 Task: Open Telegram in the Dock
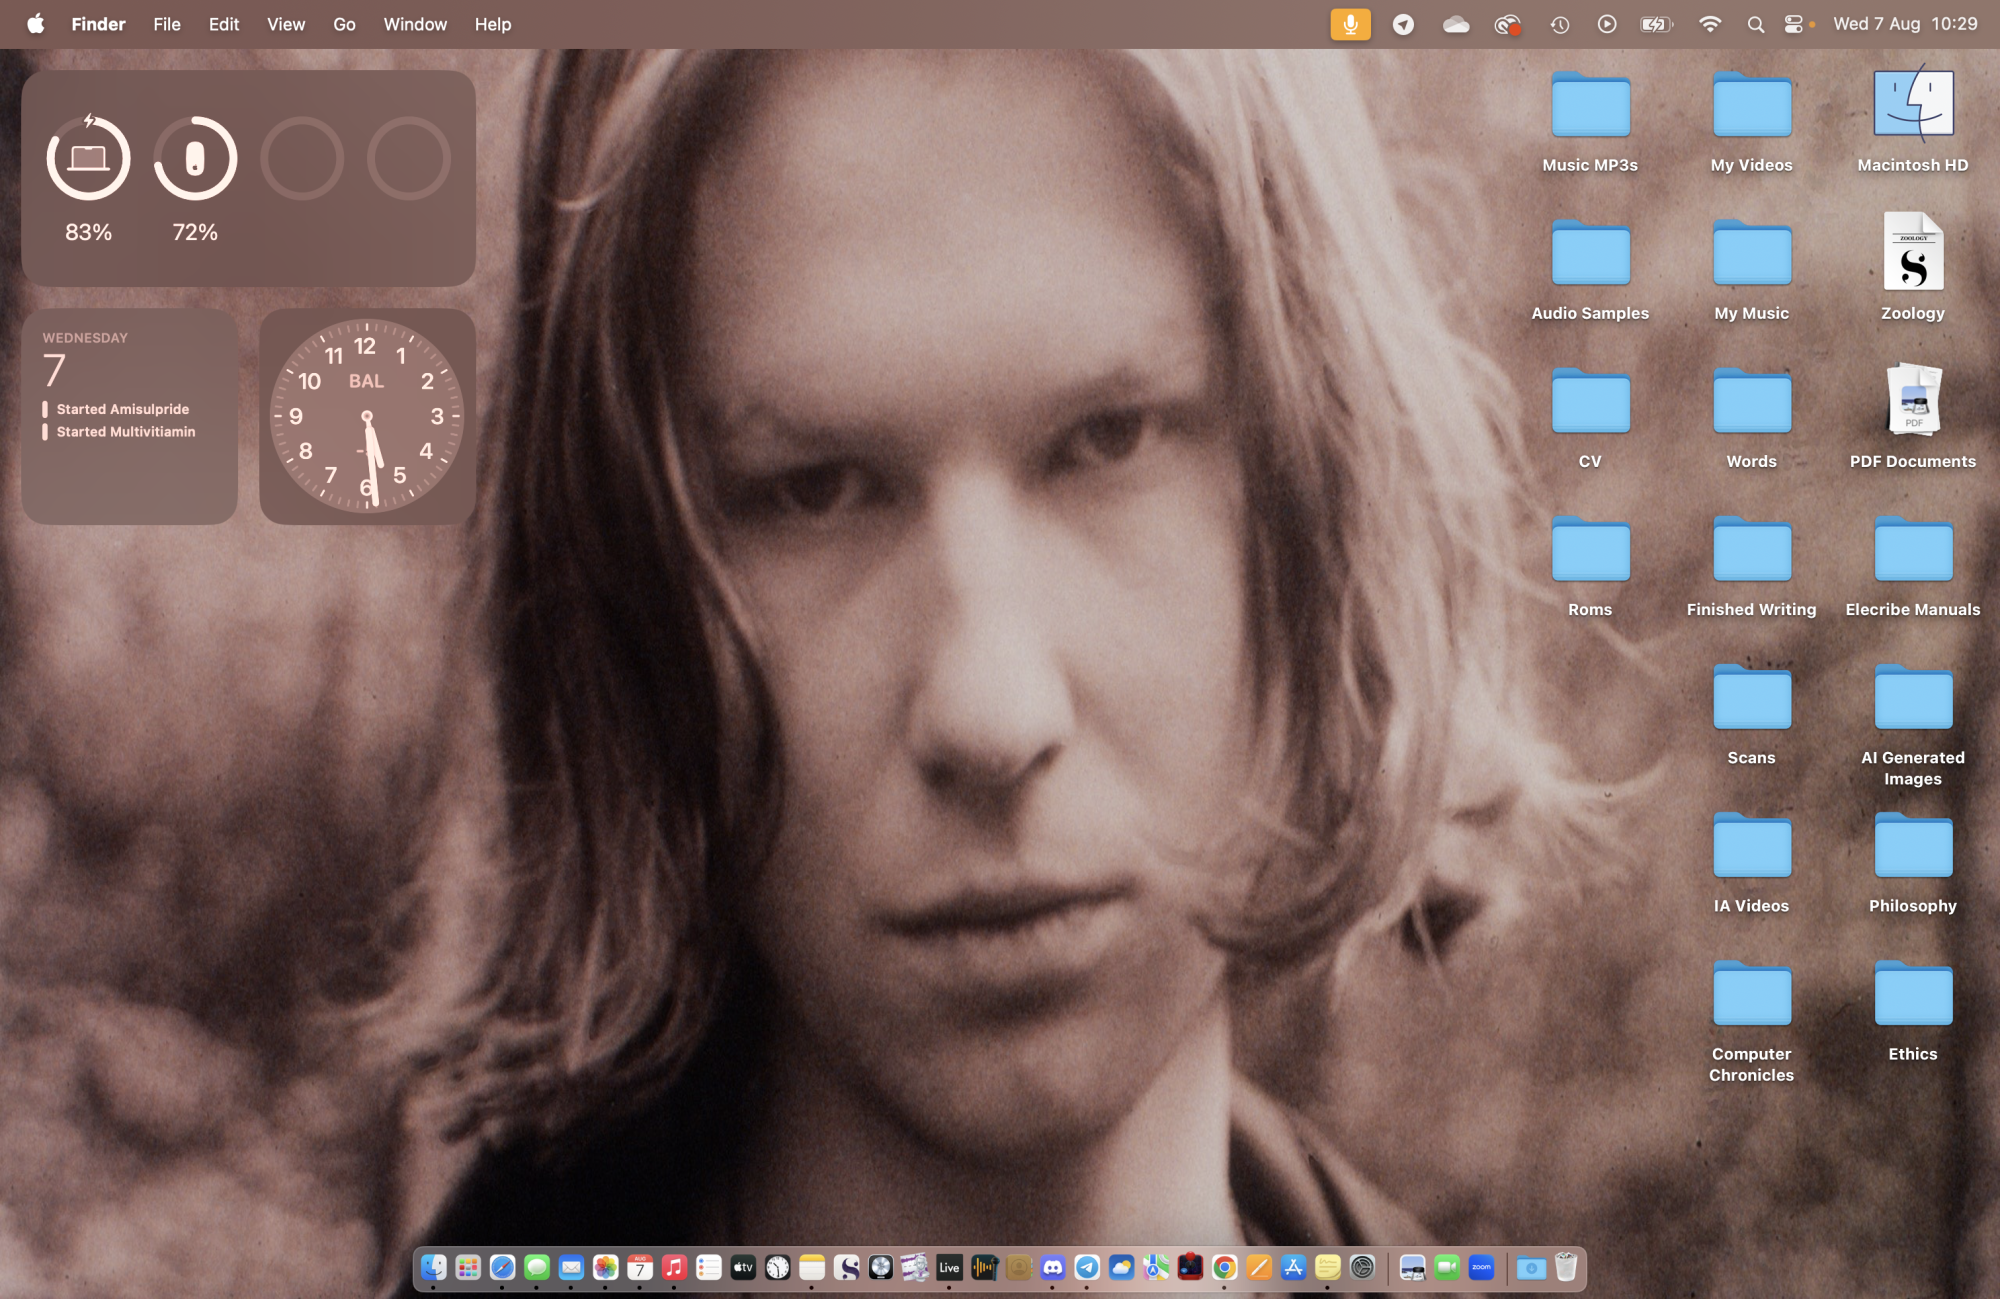1087,1268
